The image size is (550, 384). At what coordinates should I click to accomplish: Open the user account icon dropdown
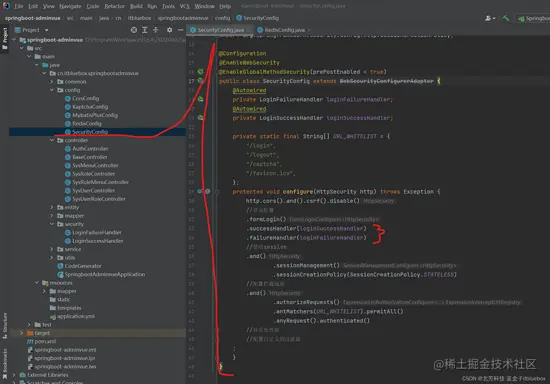click(490, 18)
